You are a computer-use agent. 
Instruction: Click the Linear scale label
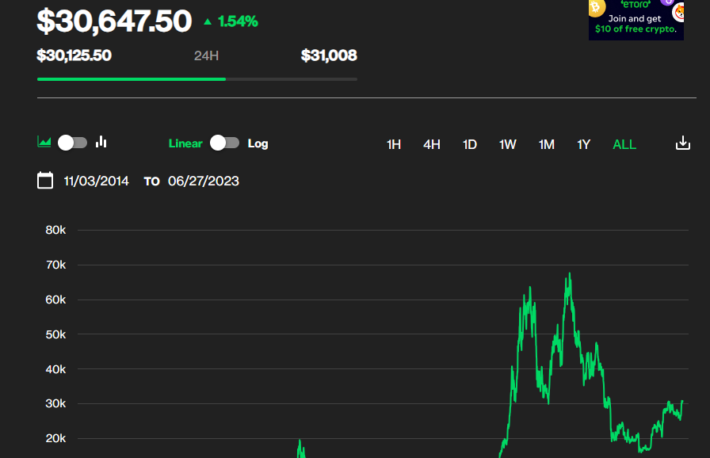click(x=185, y=144)
